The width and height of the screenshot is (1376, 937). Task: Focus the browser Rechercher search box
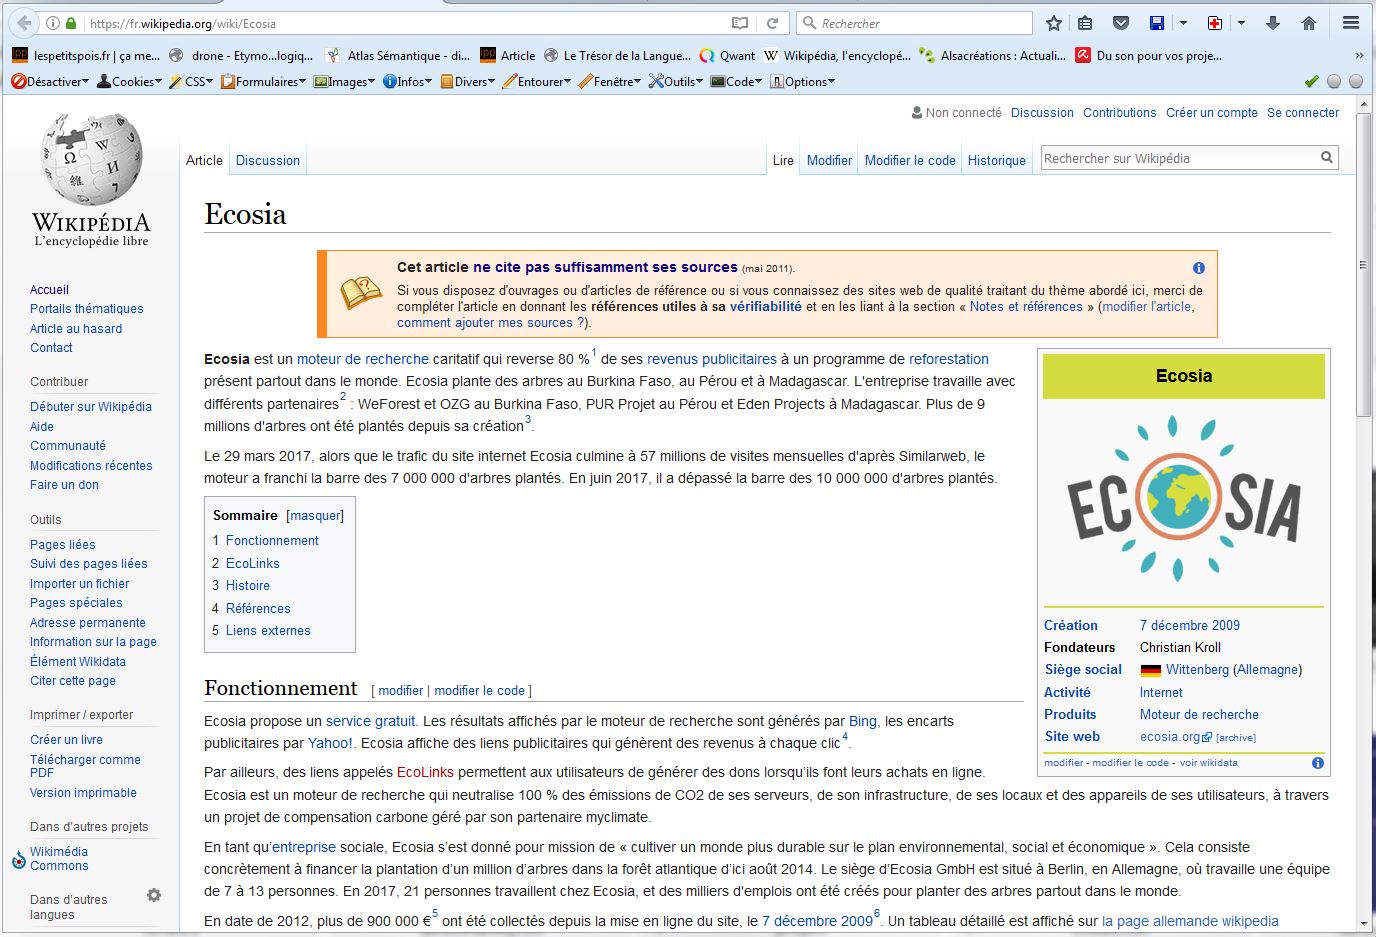tap(915, 23)
